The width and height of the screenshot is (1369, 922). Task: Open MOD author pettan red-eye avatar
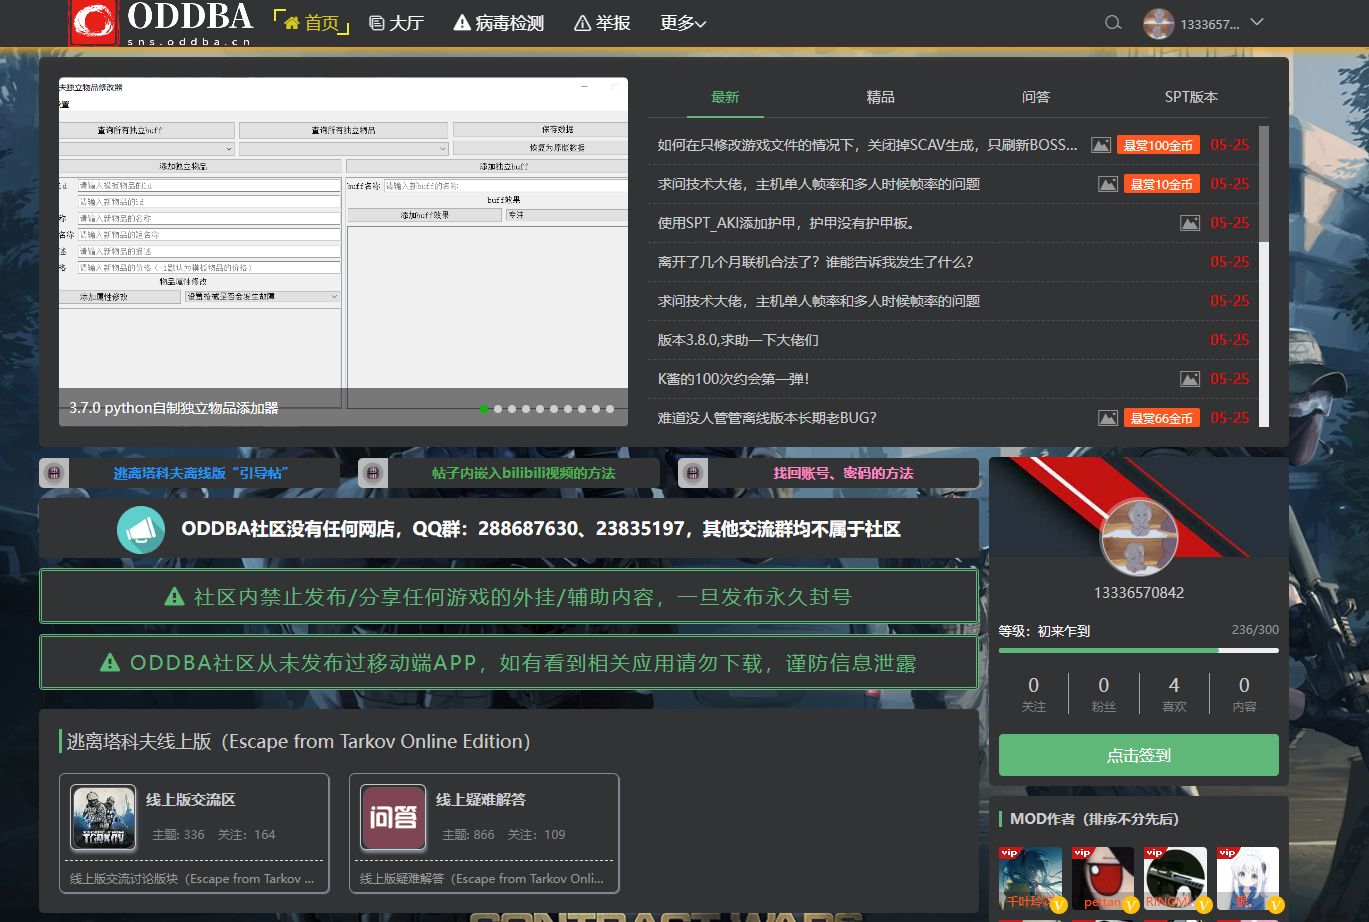[x=1103, y=879]
